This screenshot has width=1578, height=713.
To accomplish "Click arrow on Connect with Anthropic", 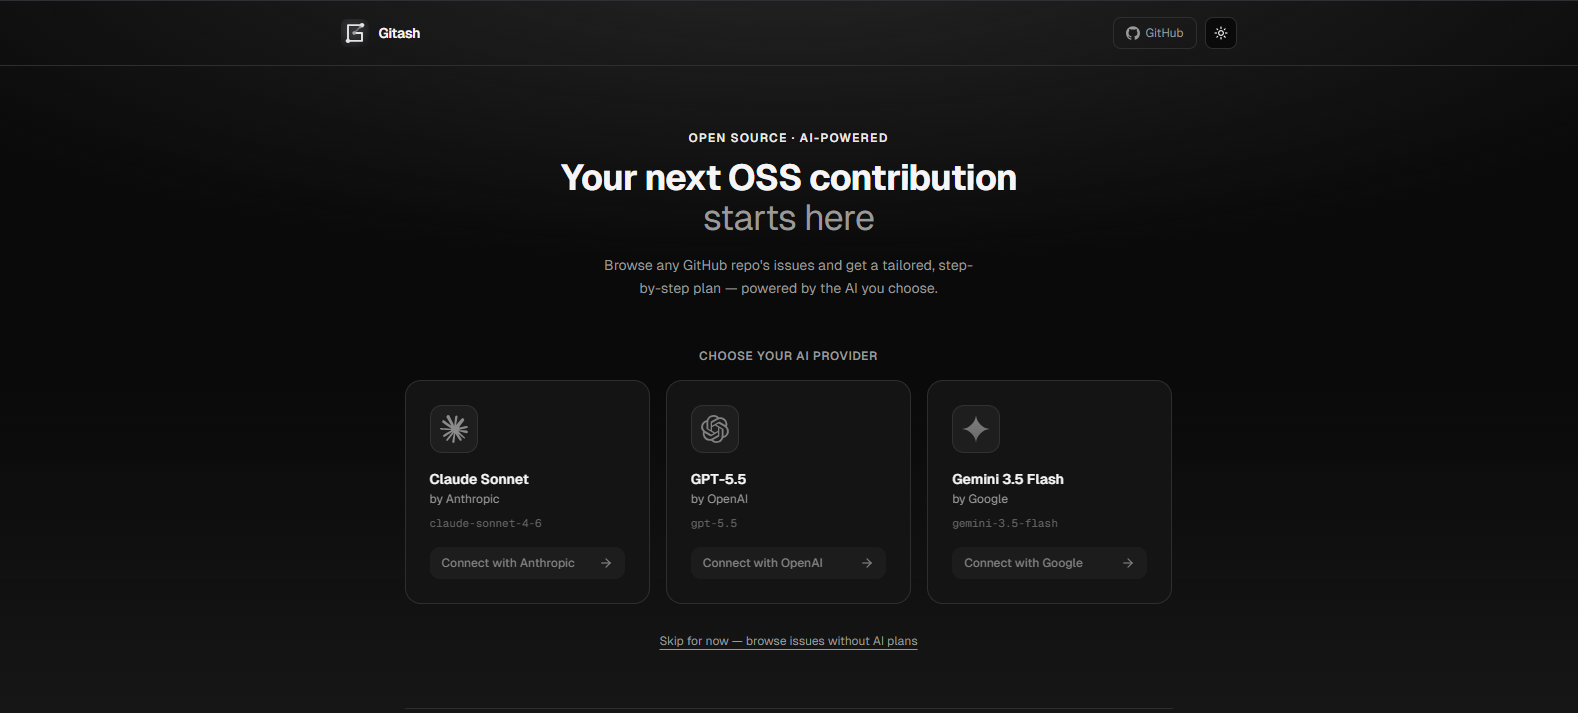I will point(606,563).
